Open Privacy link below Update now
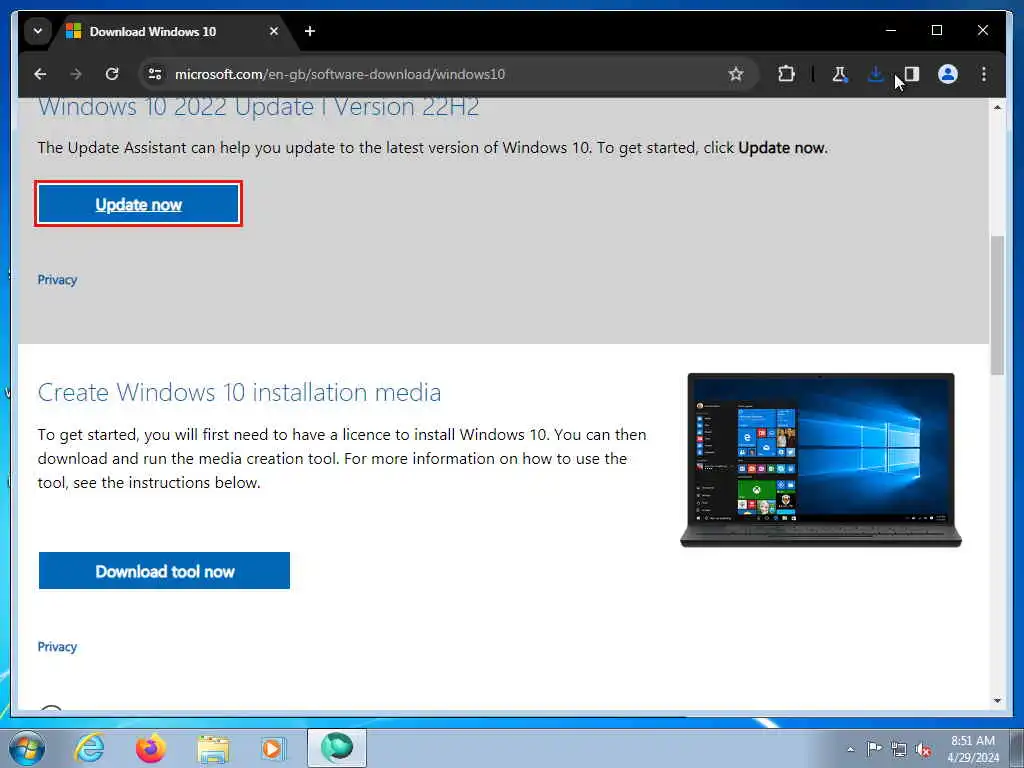1024x768 pixels. click(x=57, y=280)
